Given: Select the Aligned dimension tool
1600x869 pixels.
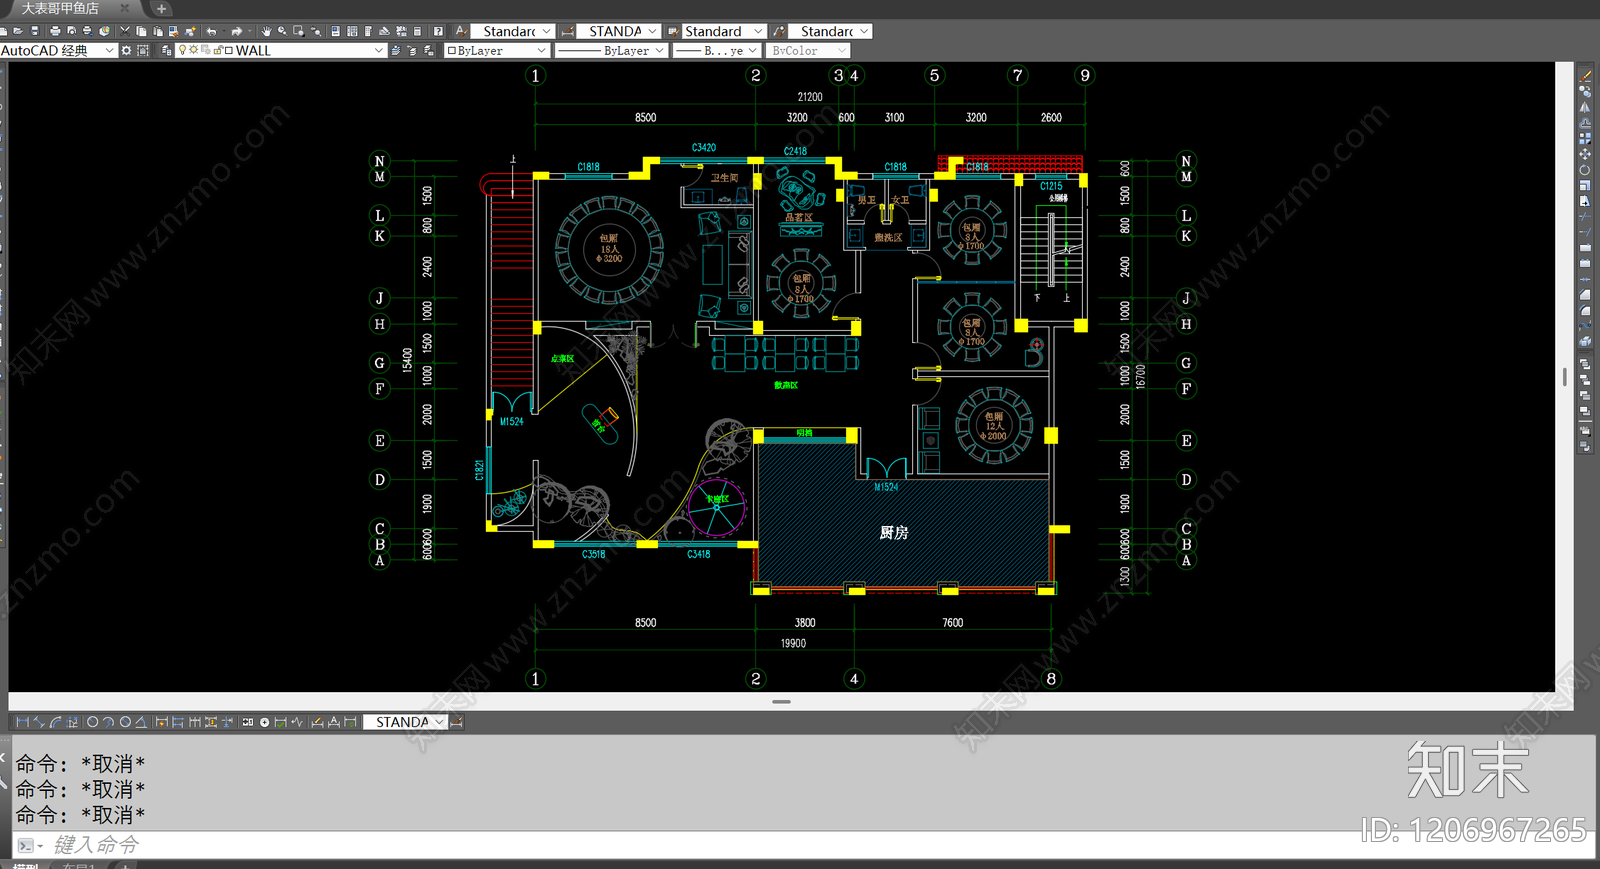Looking at the screenshot, I should pos(38,722).
